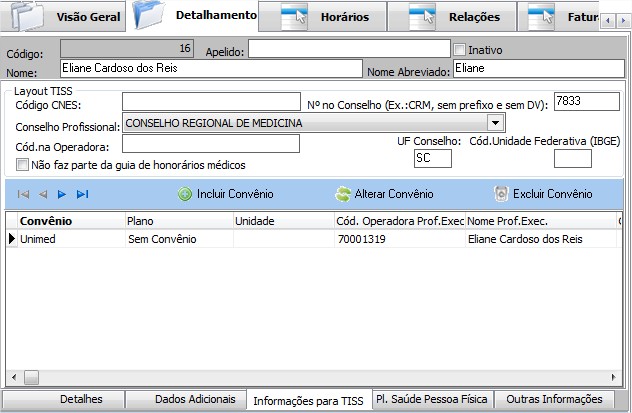Screen dimensions: 632x413
Task: Toggle the Inativo checkbox
Action: (460, 49)
